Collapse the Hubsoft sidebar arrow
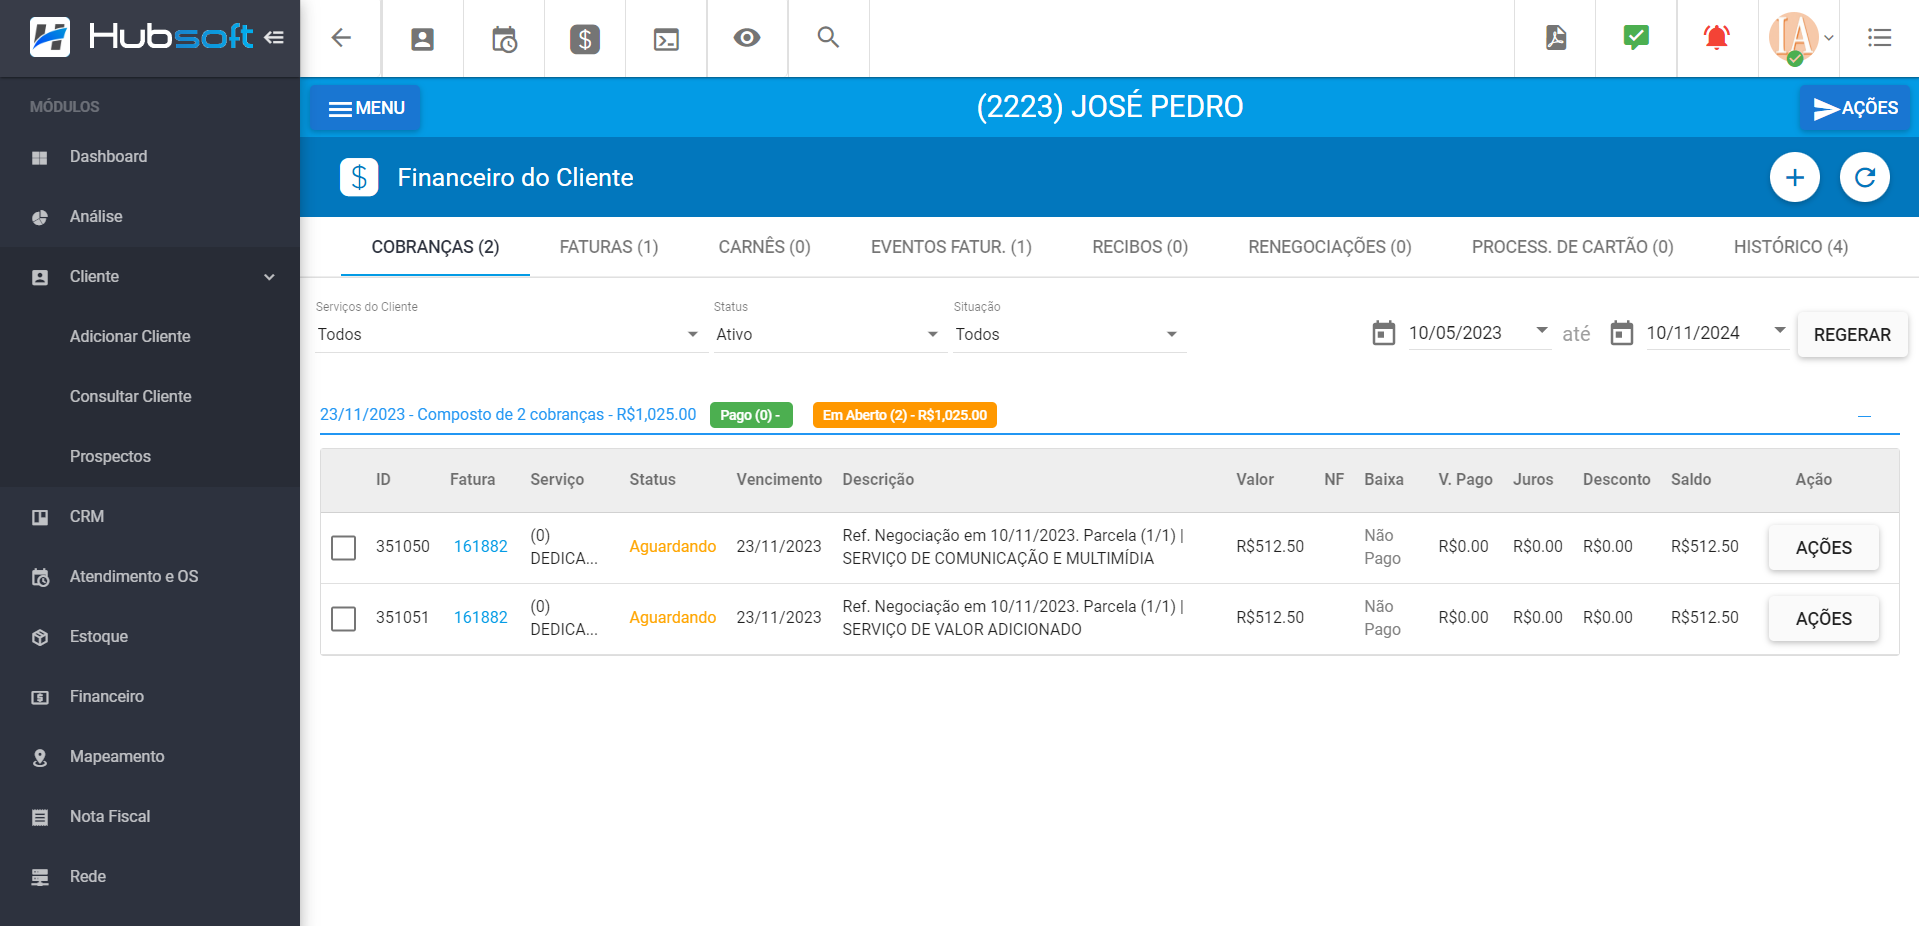The height and width of the screenshot is (926, 1919). pyautogui.click(x=274, y=37)
